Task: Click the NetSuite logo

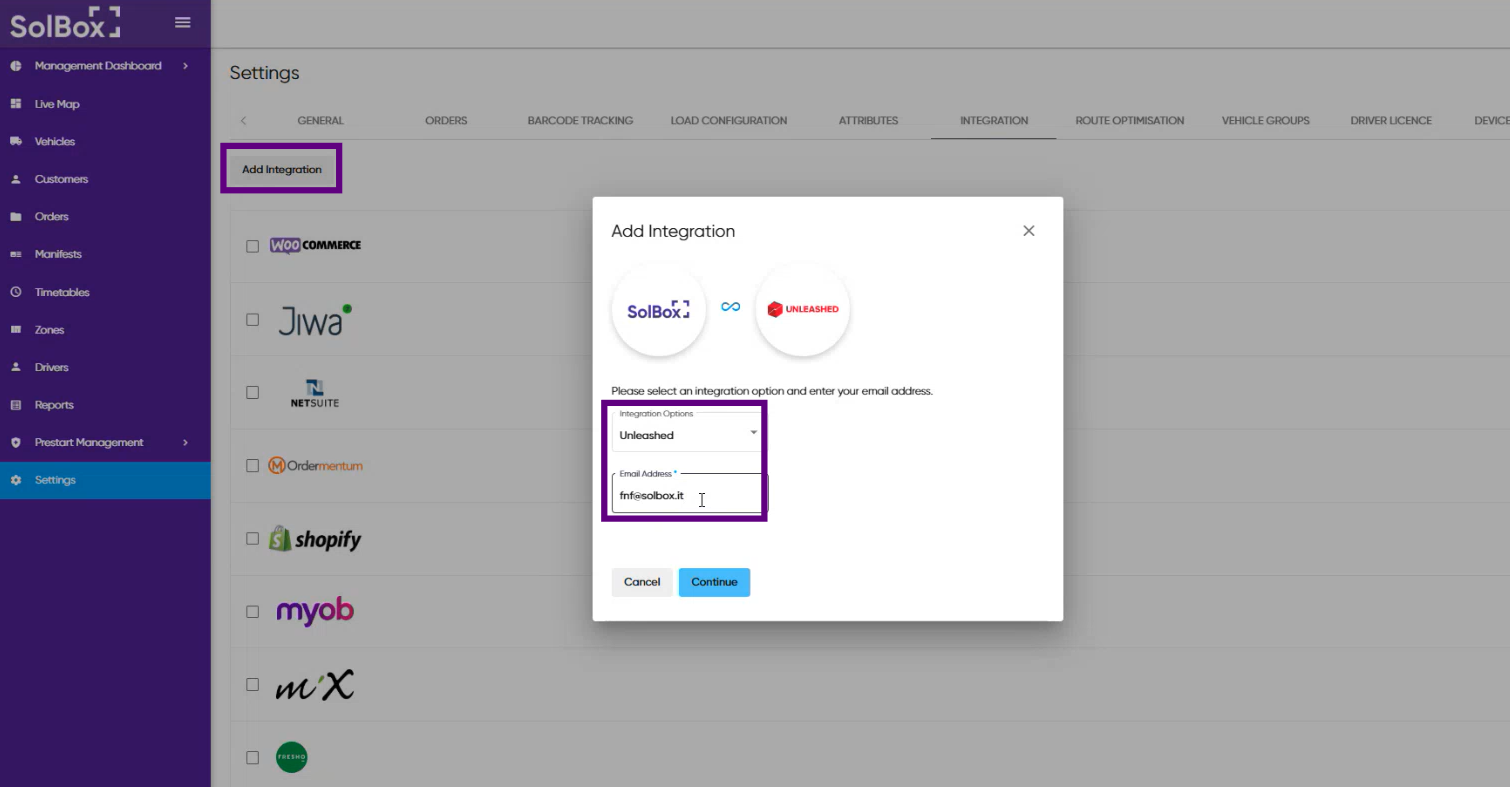Action: click(x=315, y=393)
